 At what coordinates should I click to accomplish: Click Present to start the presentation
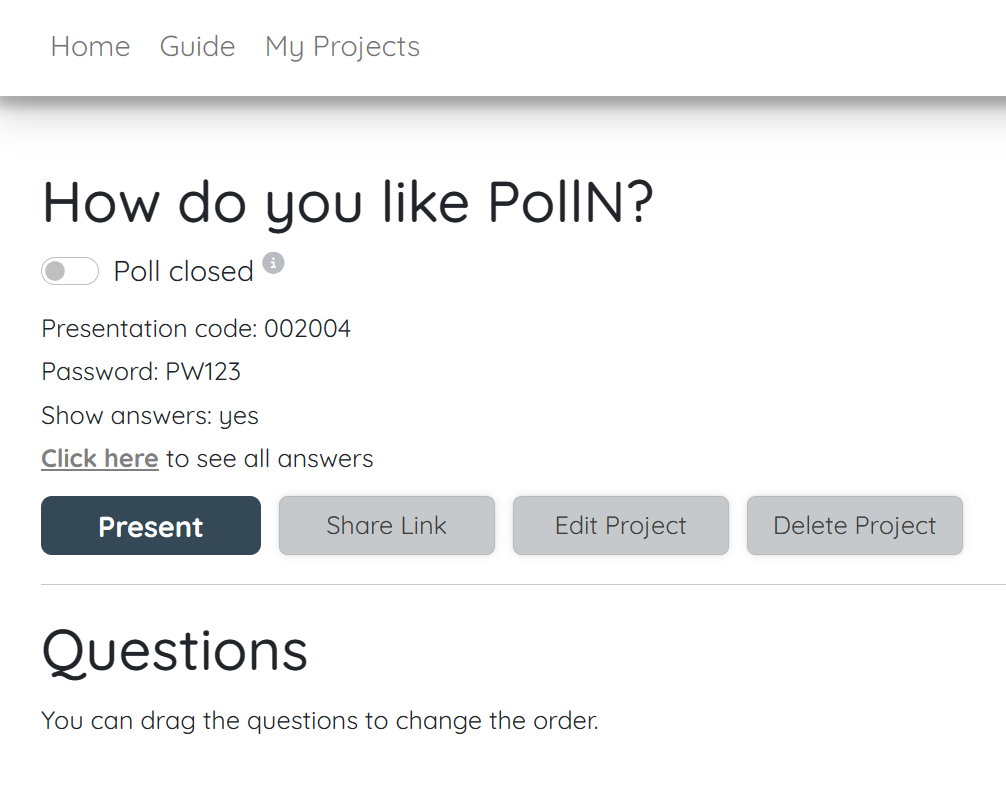tap(150, 525)
